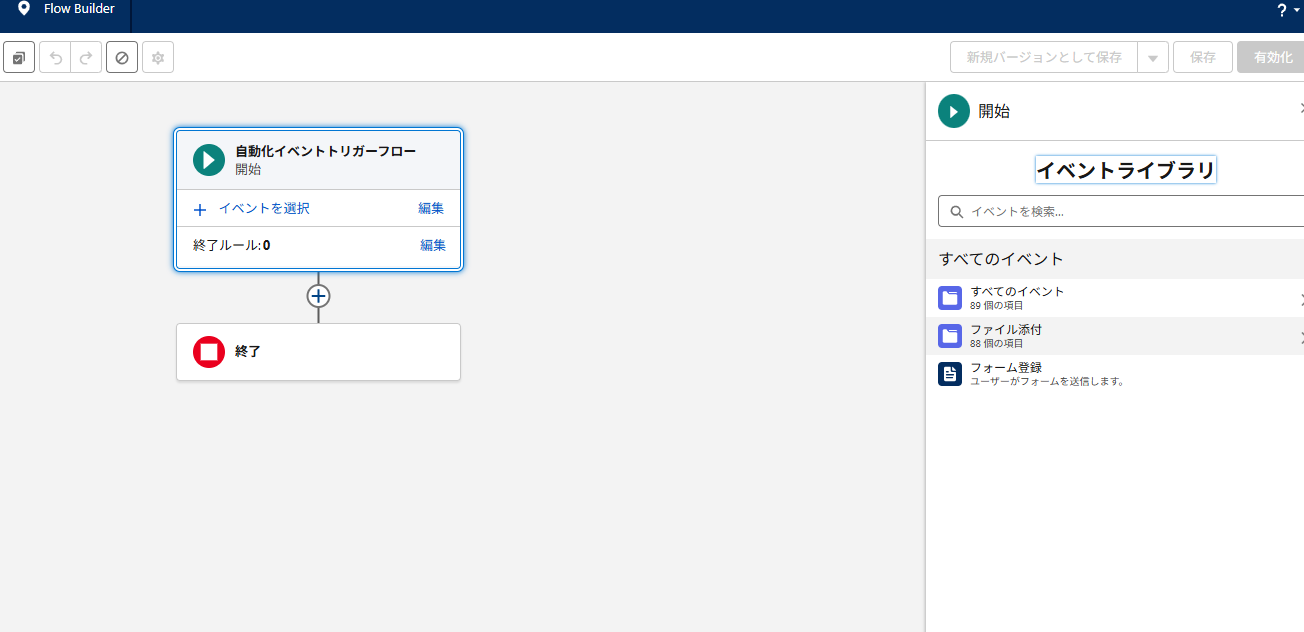Click the イベントライブラリ heading
1304x632 pixels.
coord(1125,170)
